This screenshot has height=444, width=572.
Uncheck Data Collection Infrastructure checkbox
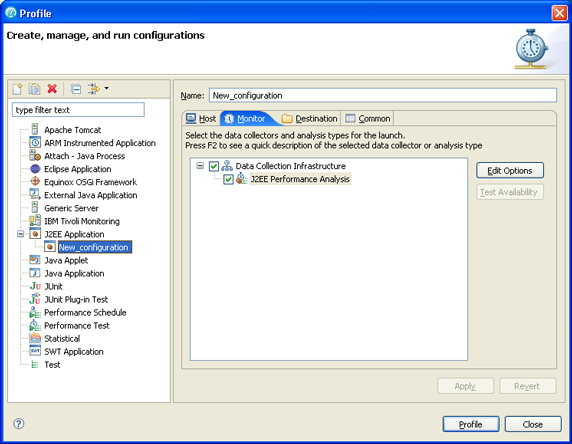(x=214, y=166)
